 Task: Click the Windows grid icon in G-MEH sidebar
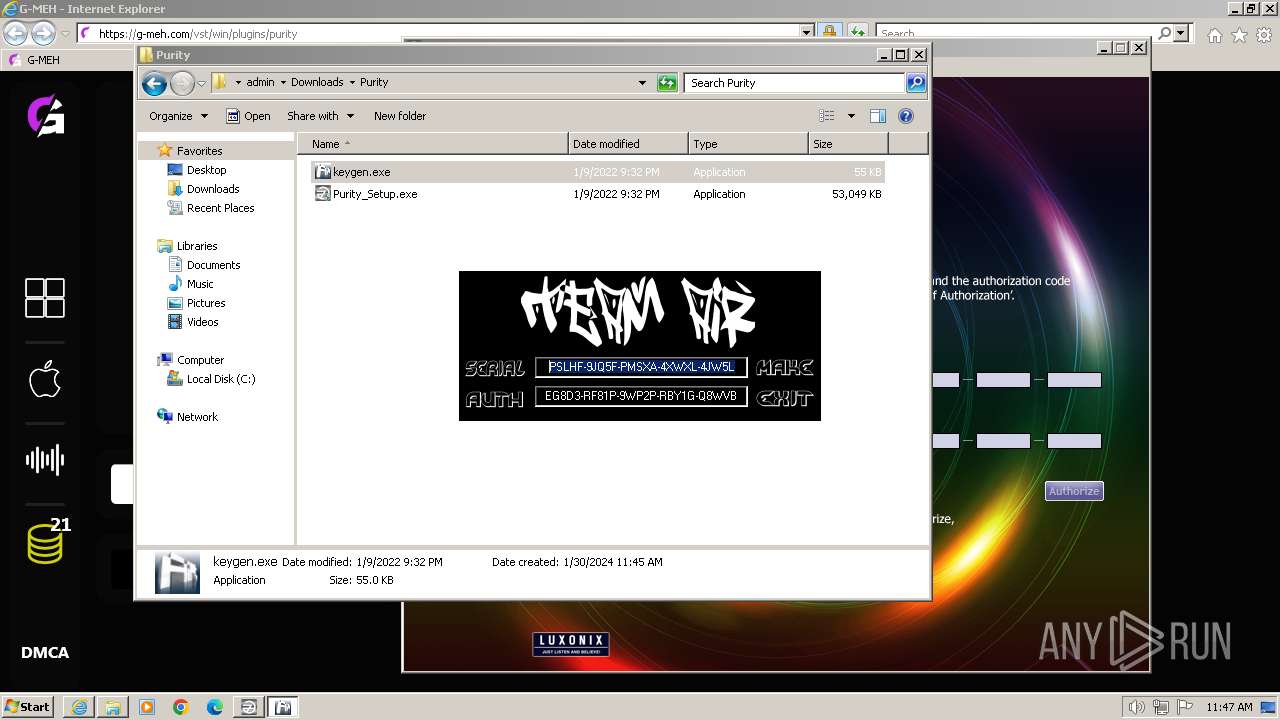pyautogui.click(x=45, y=298)
